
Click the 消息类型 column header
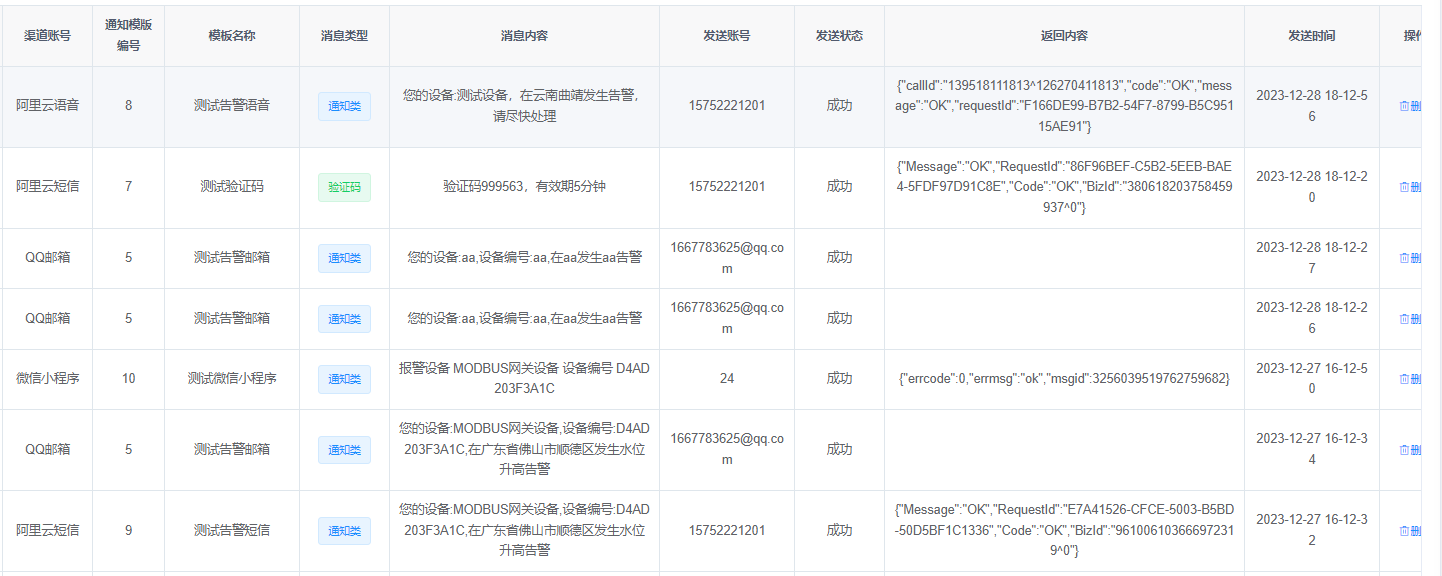click(x=344, y=36)
